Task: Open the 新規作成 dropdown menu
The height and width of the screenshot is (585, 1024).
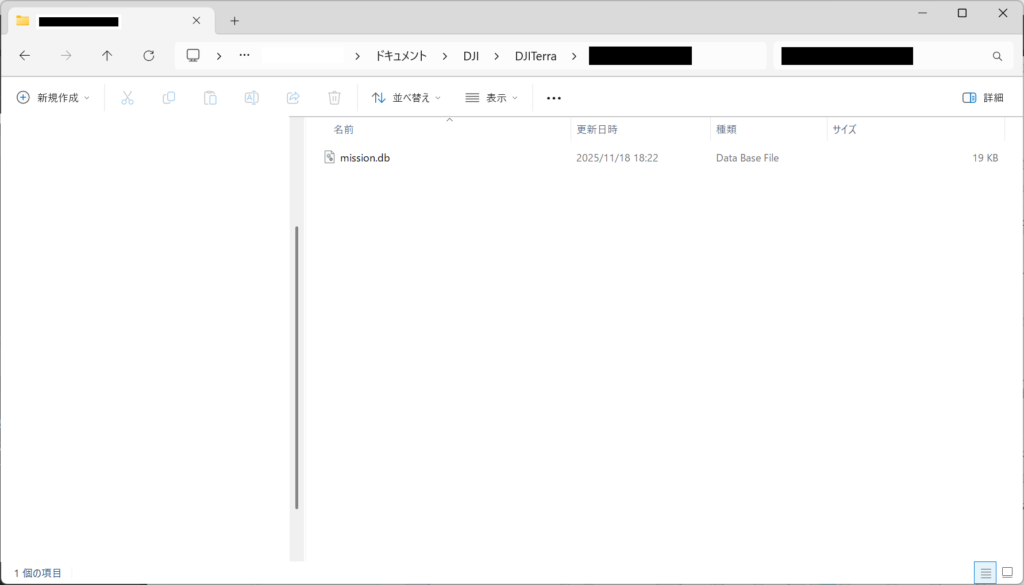Action: tap(53, 98)
